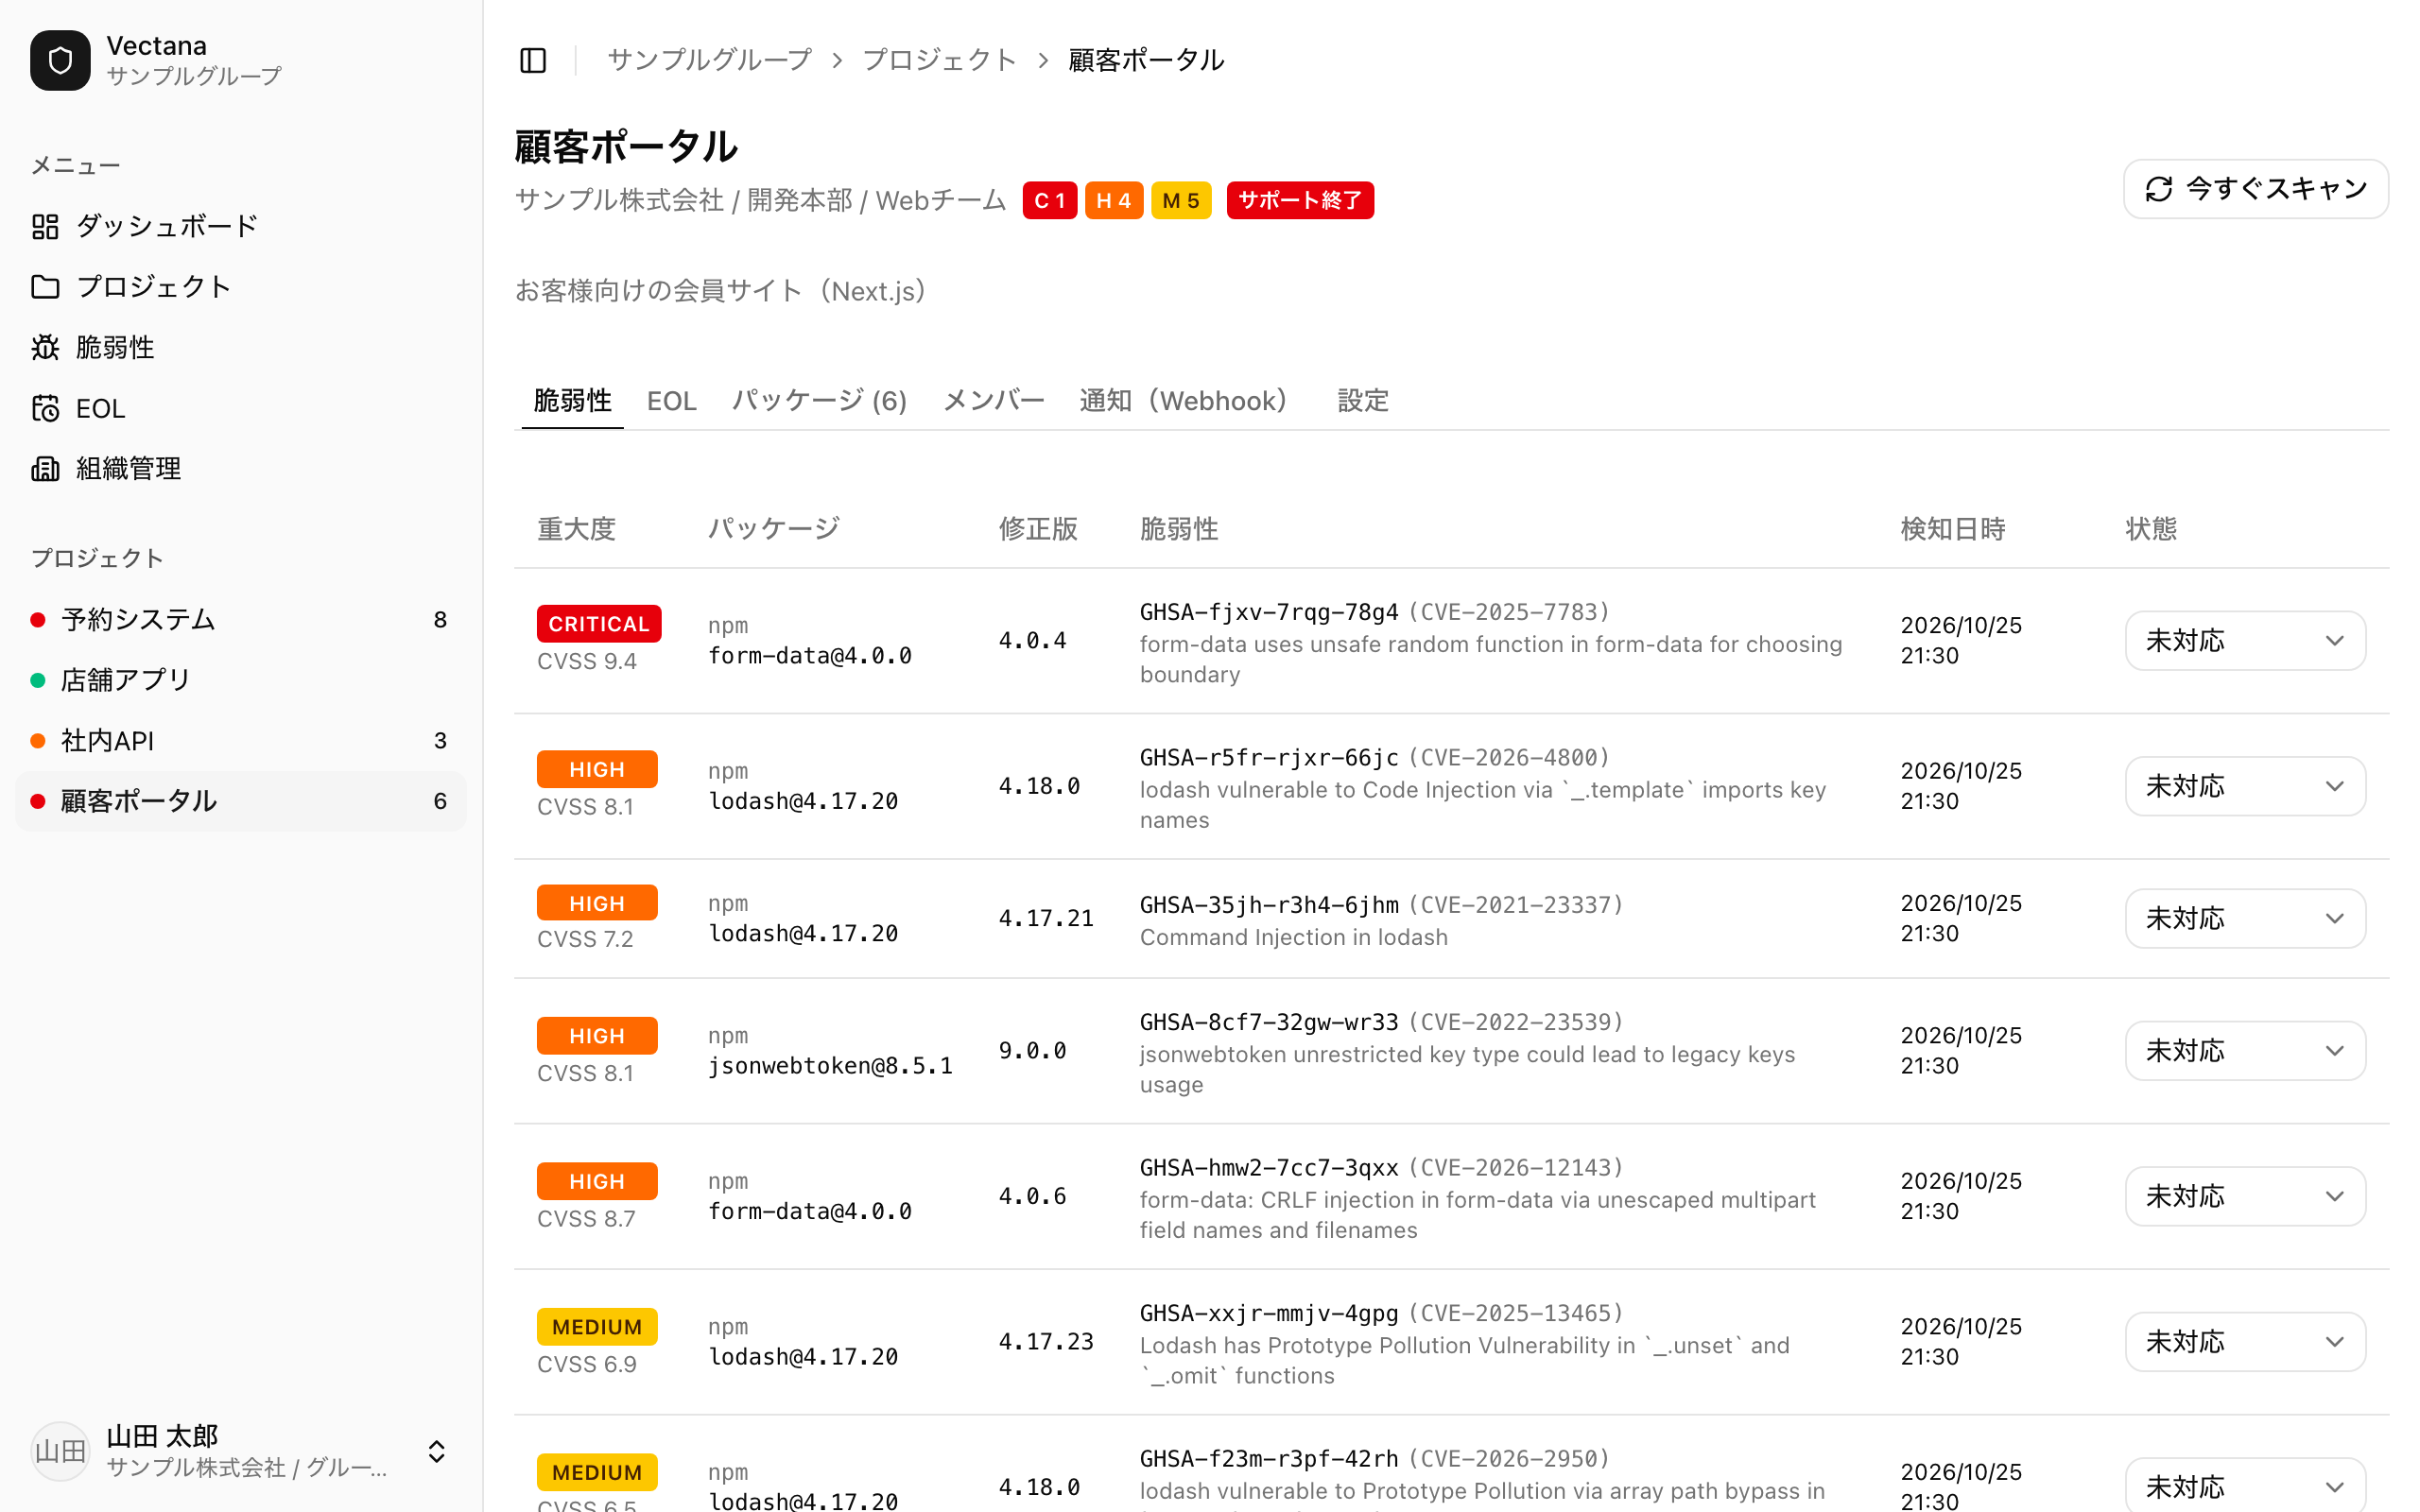
Task: Select 顧客ポータル project in sidebar
Action: [240, 801]
